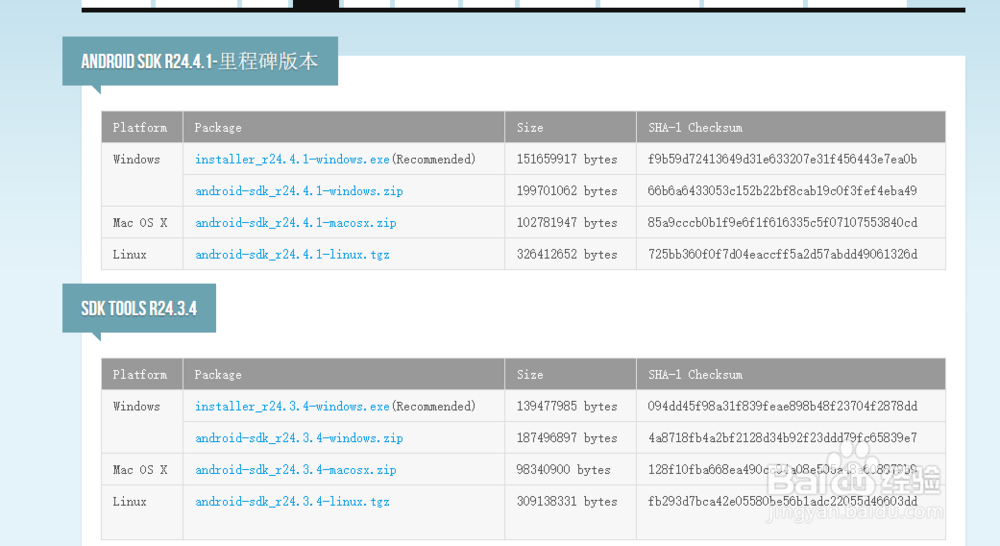Image resolution: width=1000 pixels, height=546 pixels.
Task: Select checksum starting with 85a9cccb
Action: tap(782, 223)
